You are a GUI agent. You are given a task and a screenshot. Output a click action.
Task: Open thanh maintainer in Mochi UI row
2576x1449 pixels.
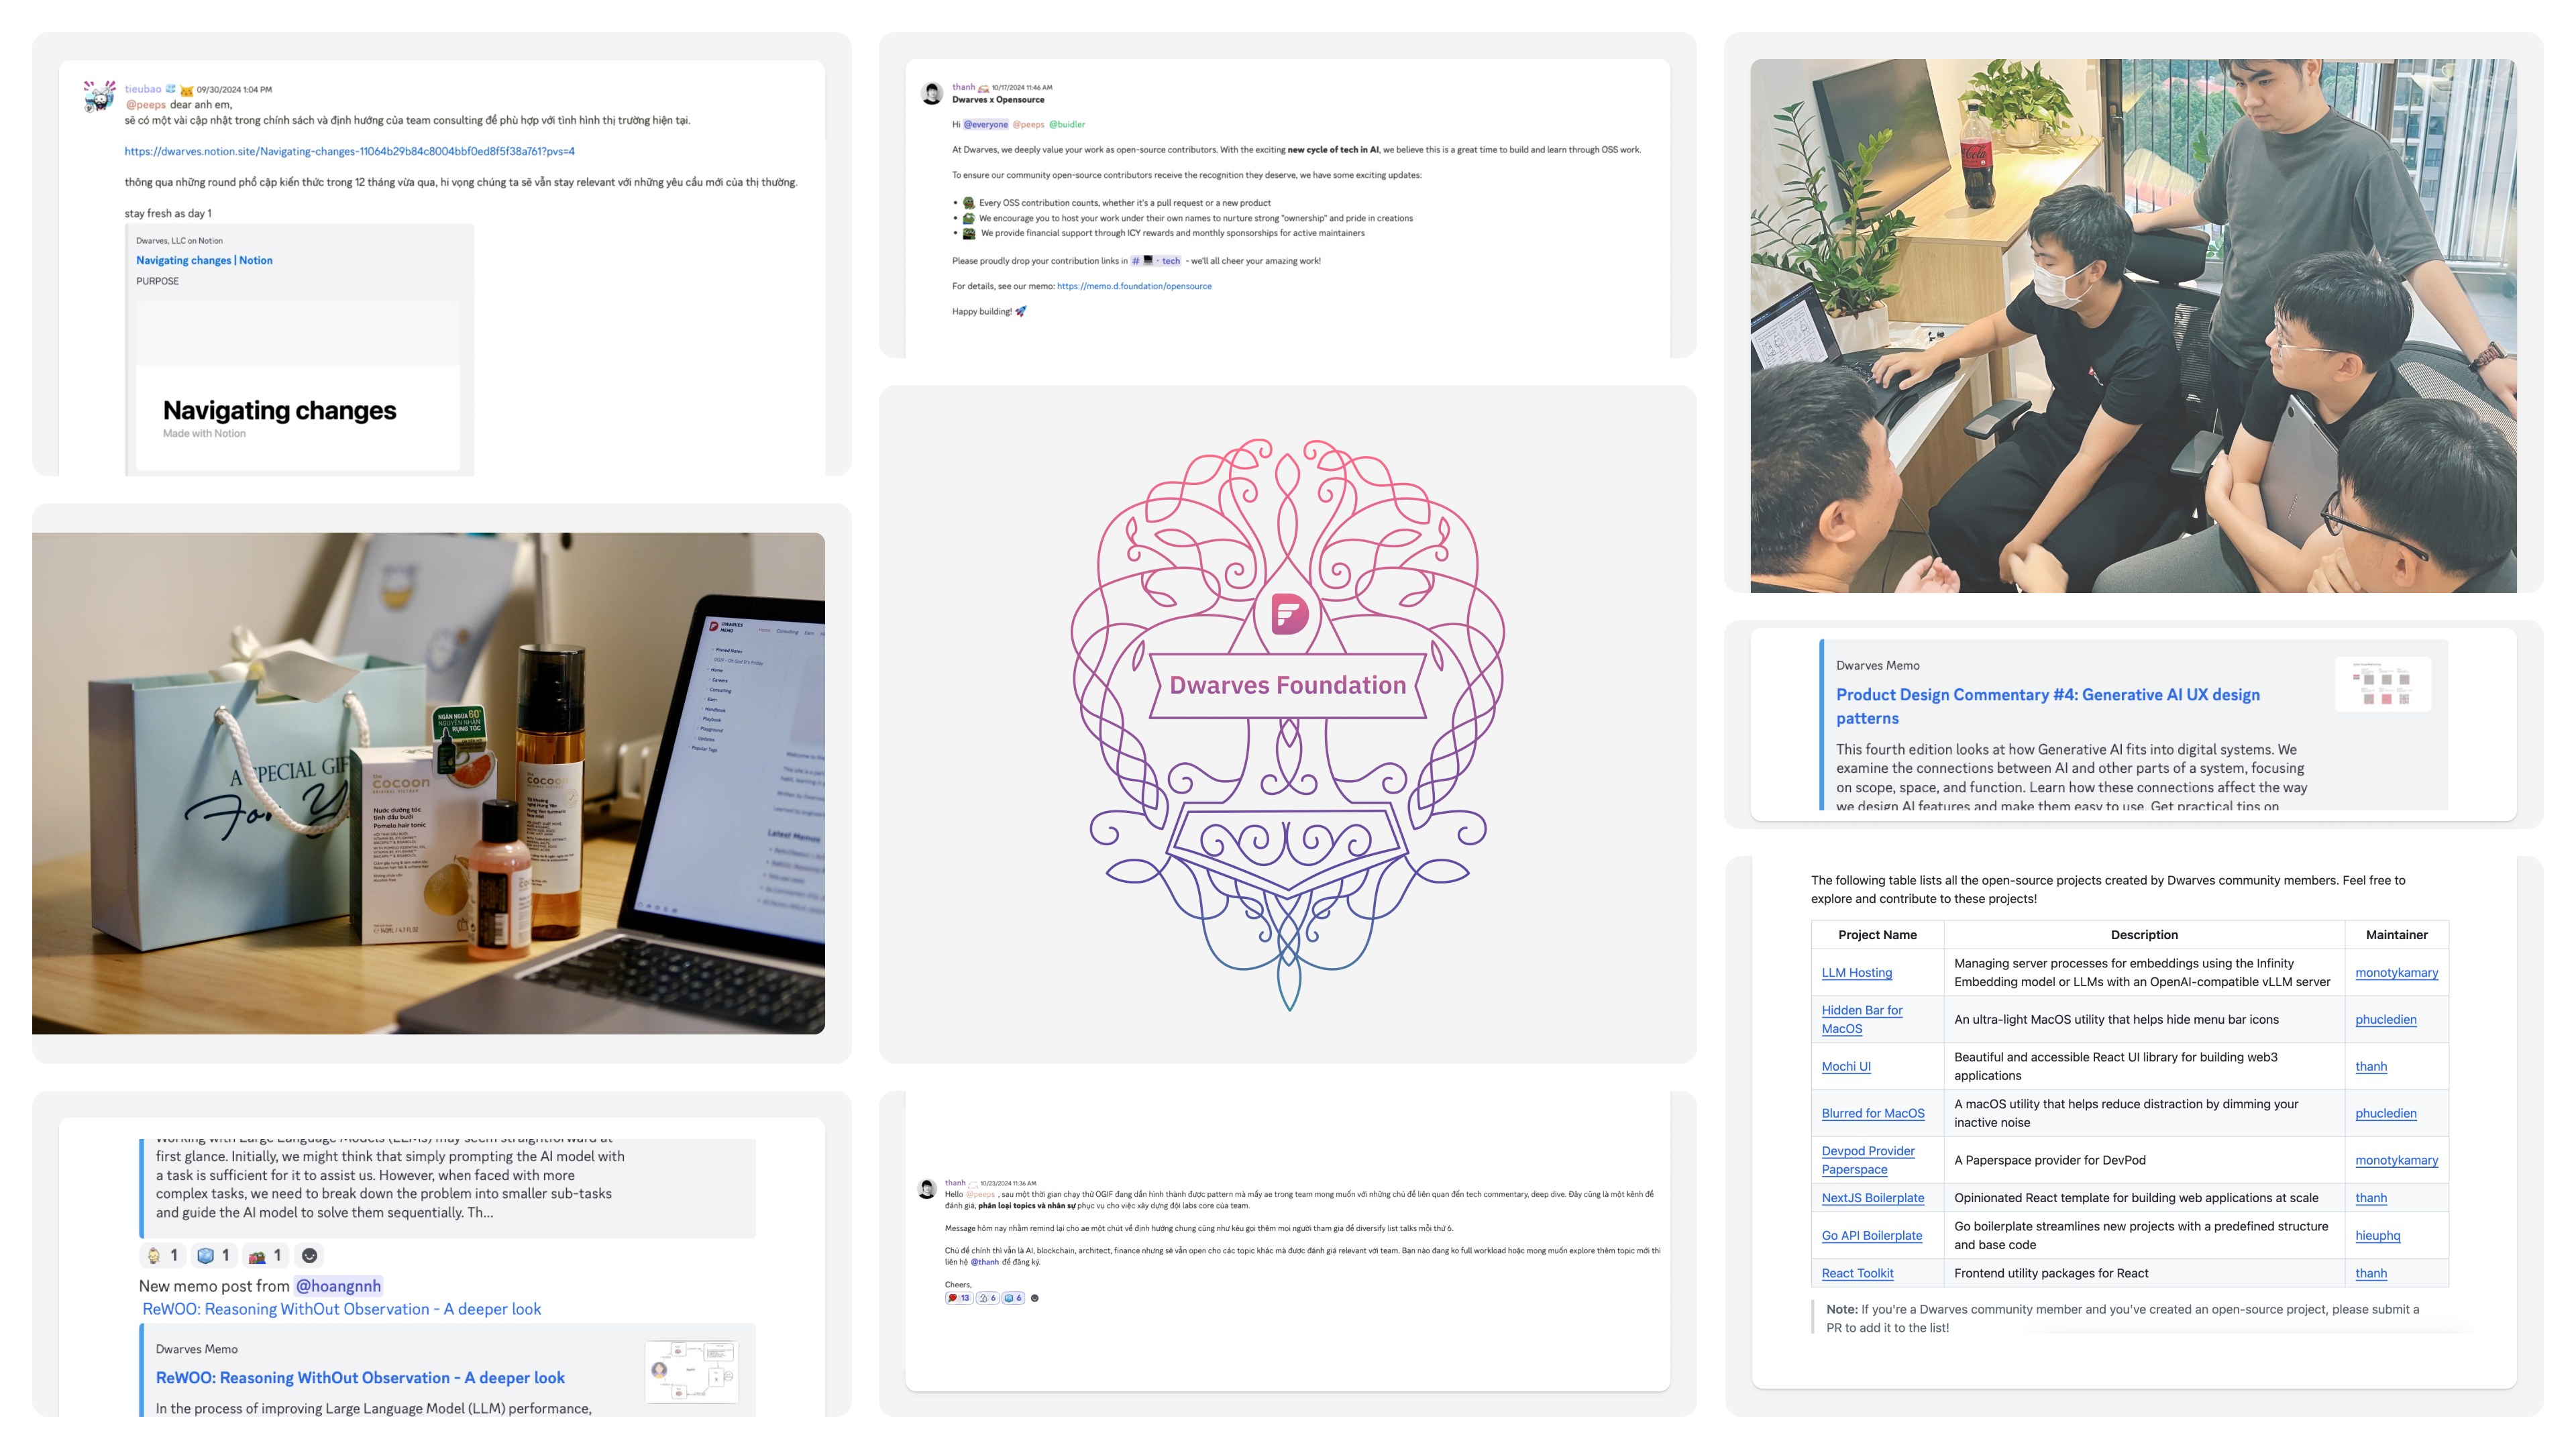coord(2371,1066)
